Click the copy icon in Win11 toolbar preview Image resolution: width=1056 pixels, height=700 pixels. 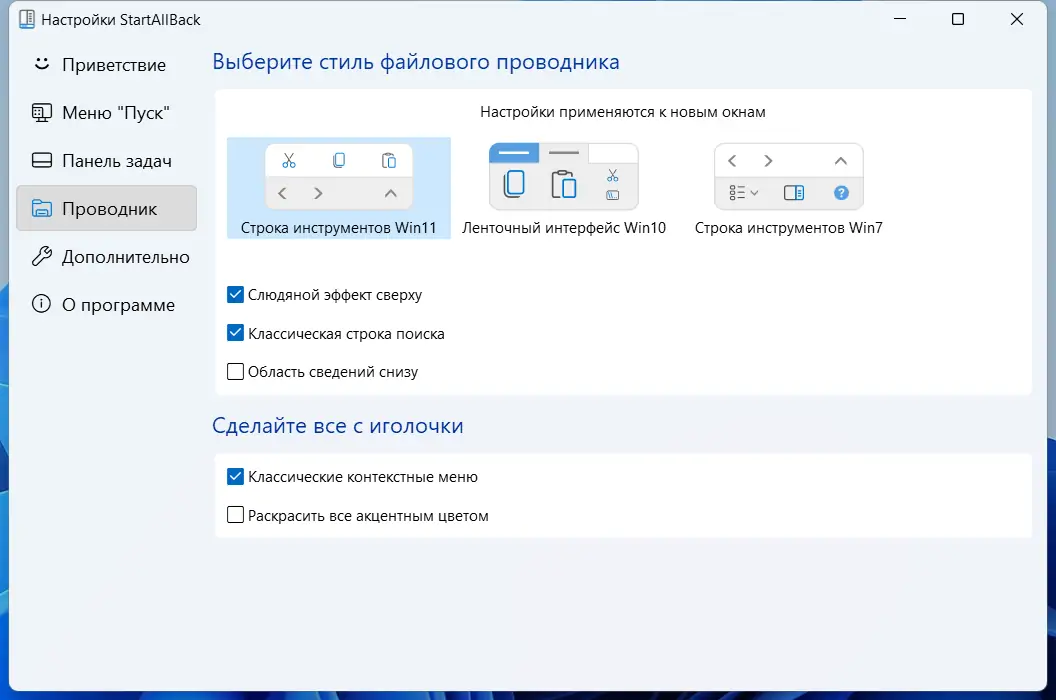click(x=338, y=159)
